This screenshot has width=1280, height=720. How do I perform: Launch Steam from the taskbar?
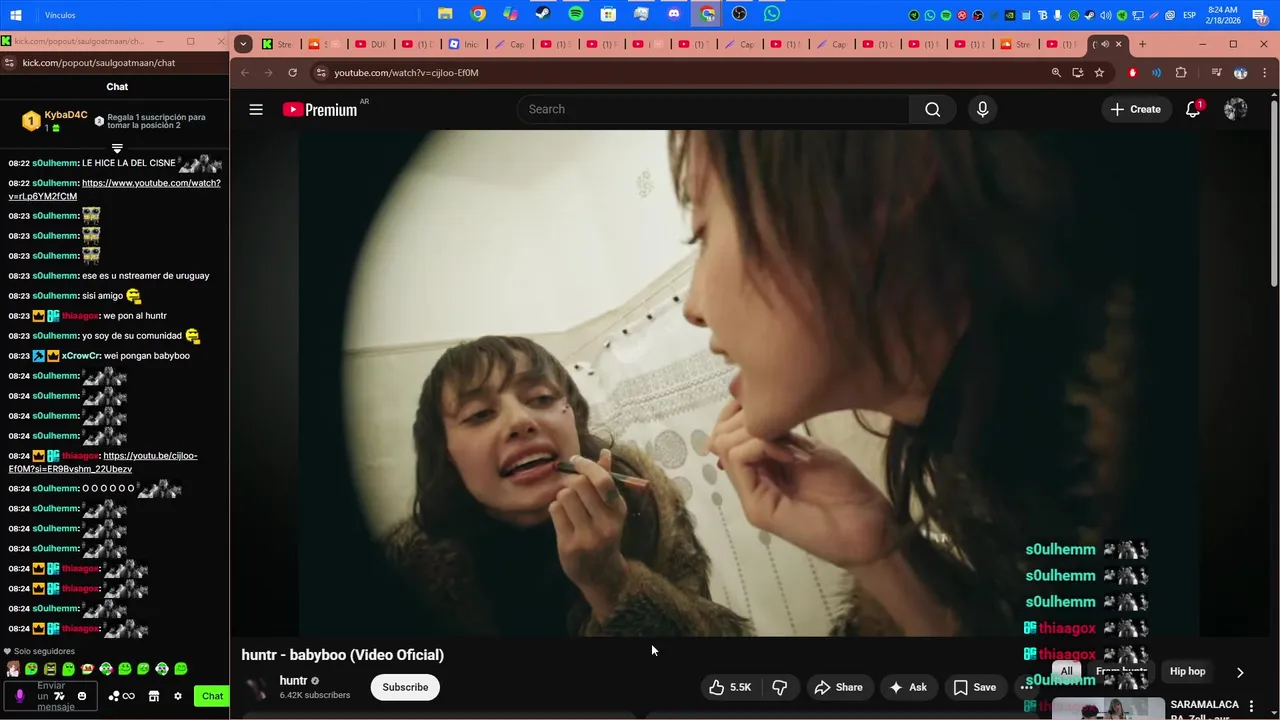tap(543, 14)
